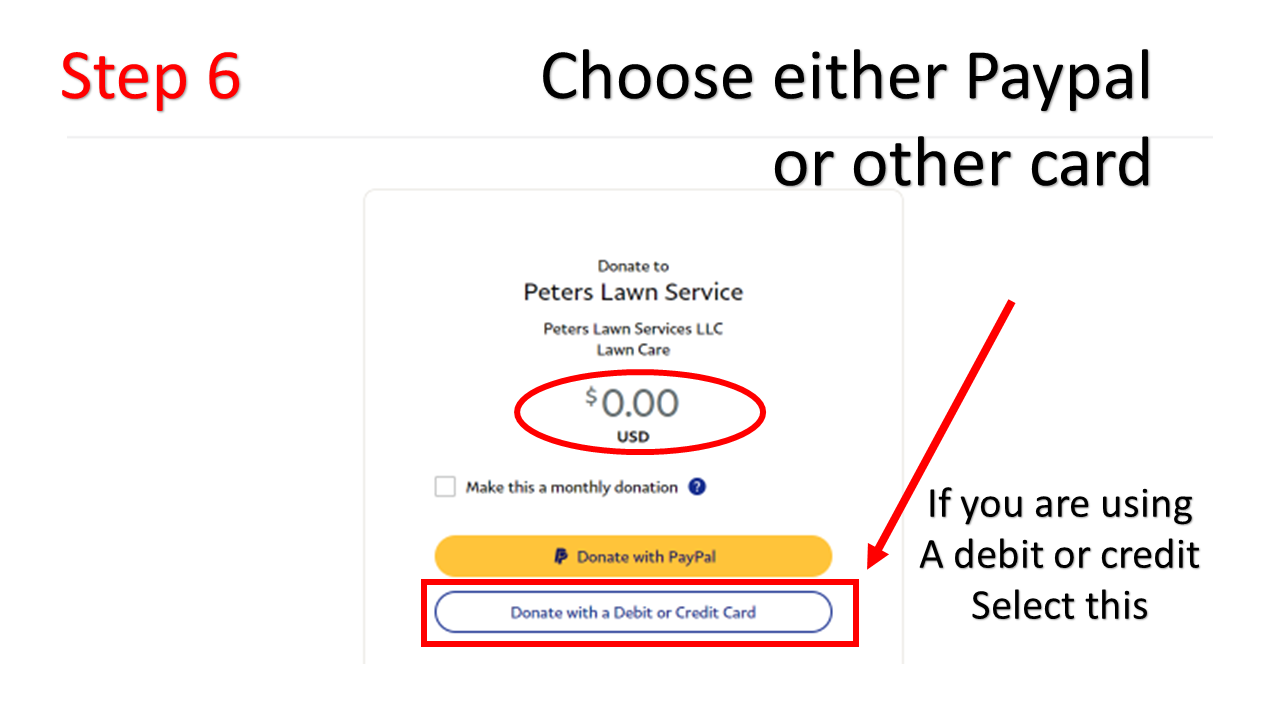Click the 'If you are using' note
The width and height of the screenshot is (1280, 720).
click(1060, 503)
